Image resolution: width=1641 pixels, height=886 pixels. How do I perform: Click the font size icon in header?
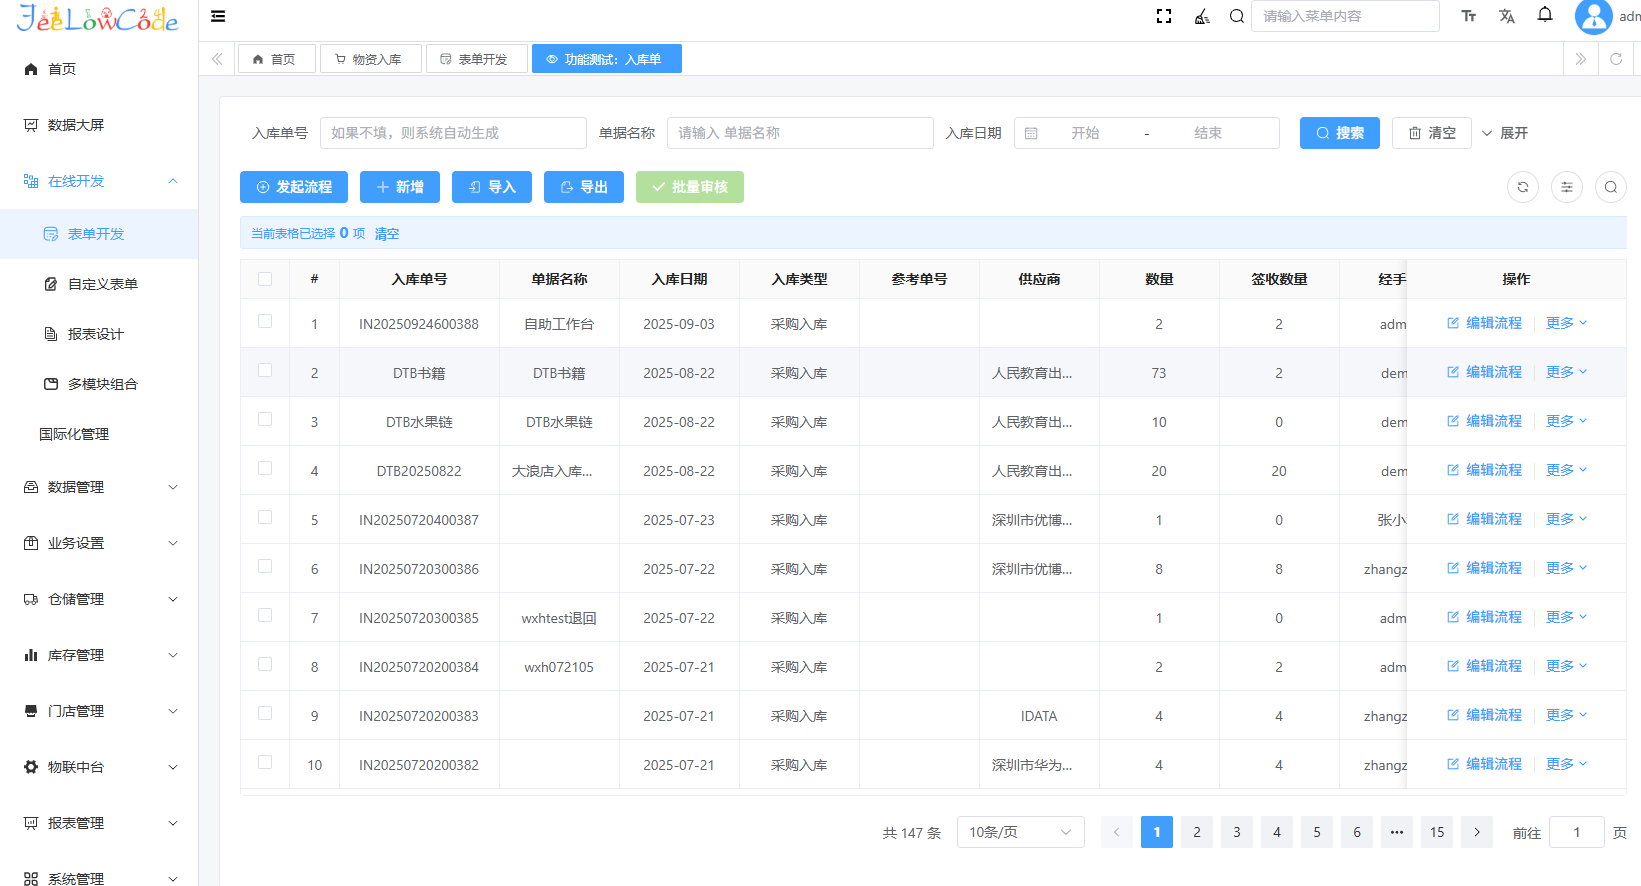click(x=1469, y=16)
